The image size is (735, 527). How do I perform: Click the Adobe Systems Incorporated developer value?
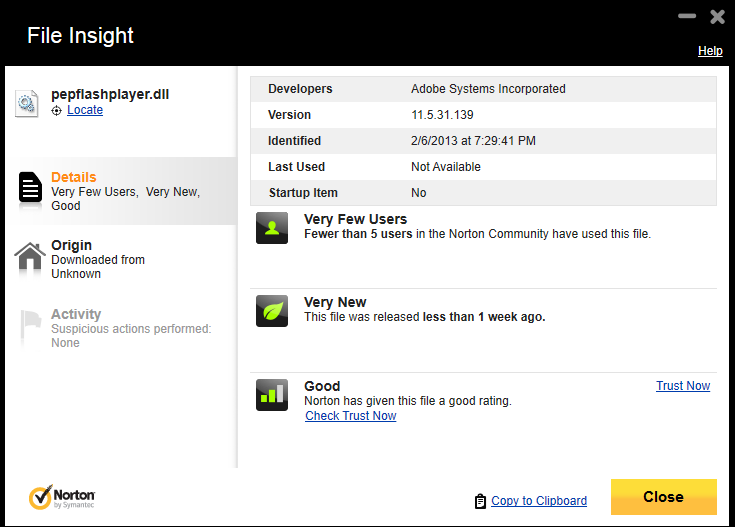pos(488,89)
